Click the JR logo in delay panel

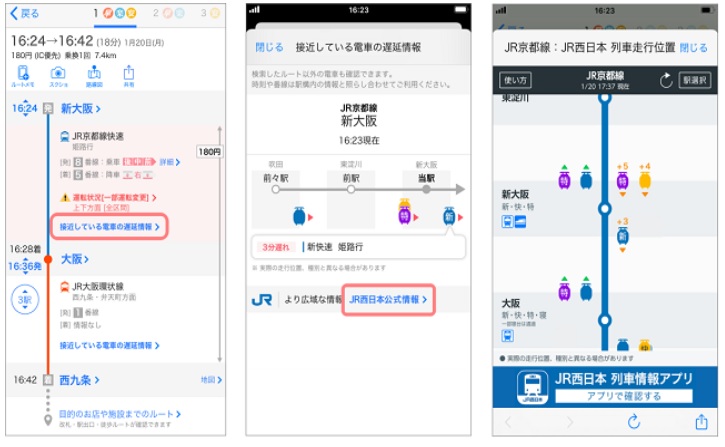(262, 300)
